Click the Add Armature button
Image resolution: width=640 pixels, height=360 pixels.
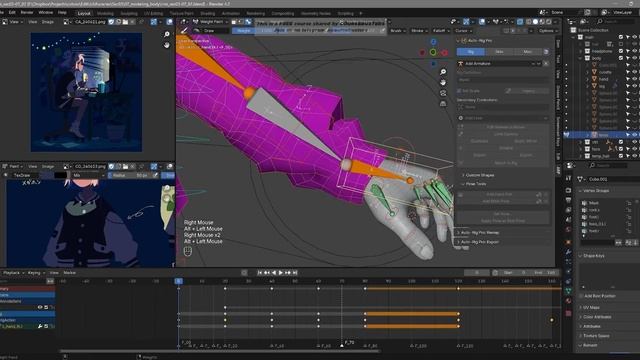(x=499, y=64)
